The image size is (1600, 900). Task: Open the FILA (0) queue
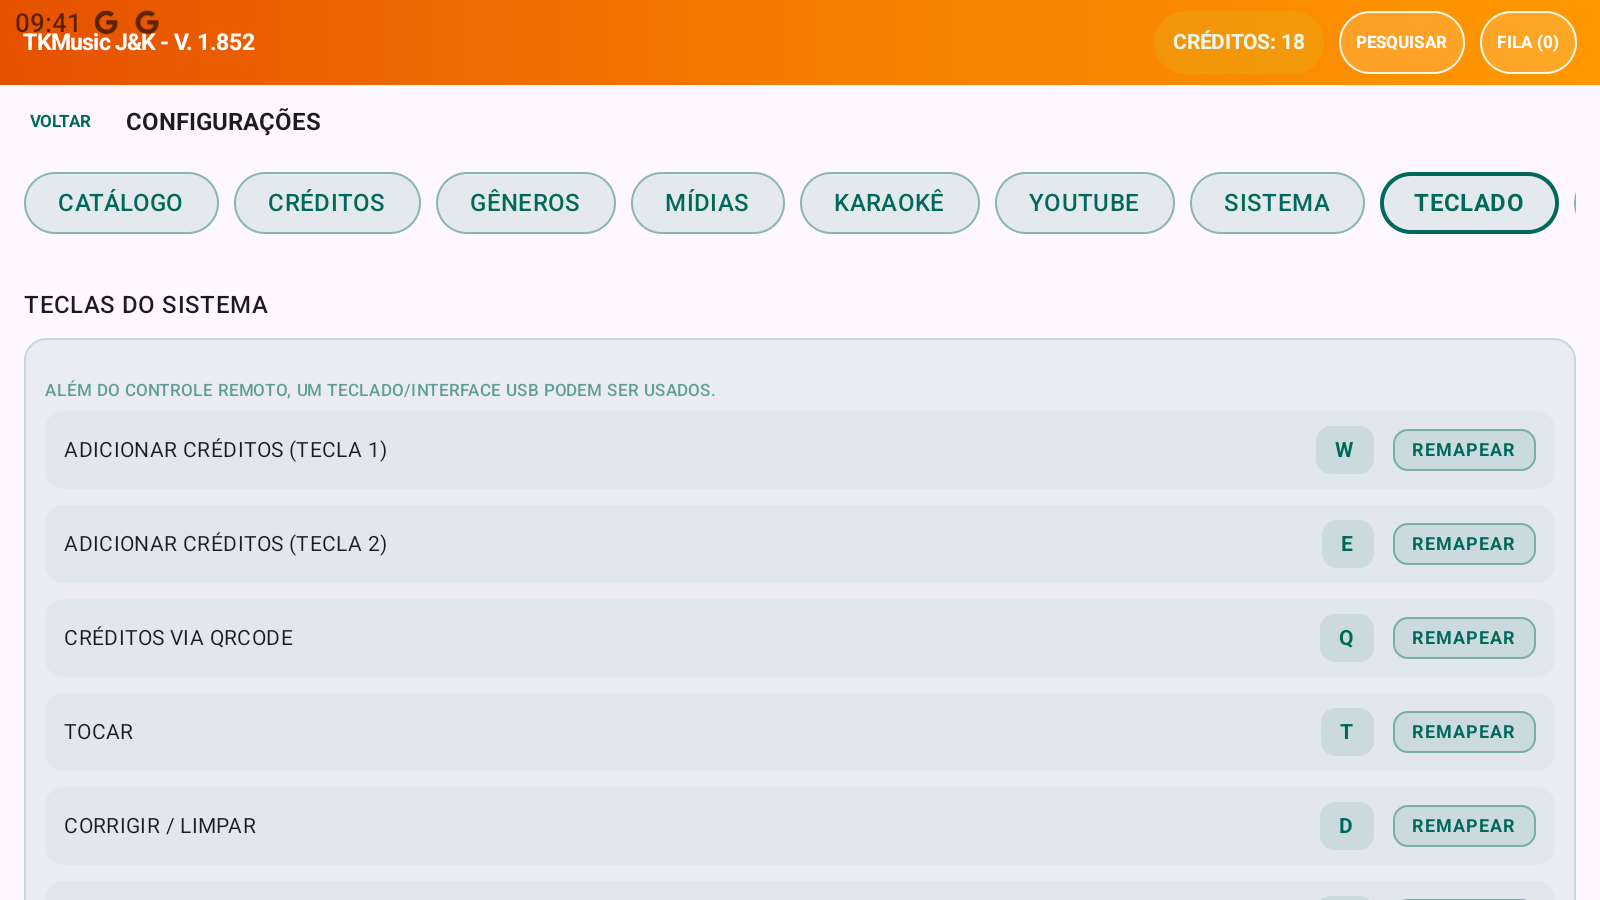click(x=1528, y=42)
